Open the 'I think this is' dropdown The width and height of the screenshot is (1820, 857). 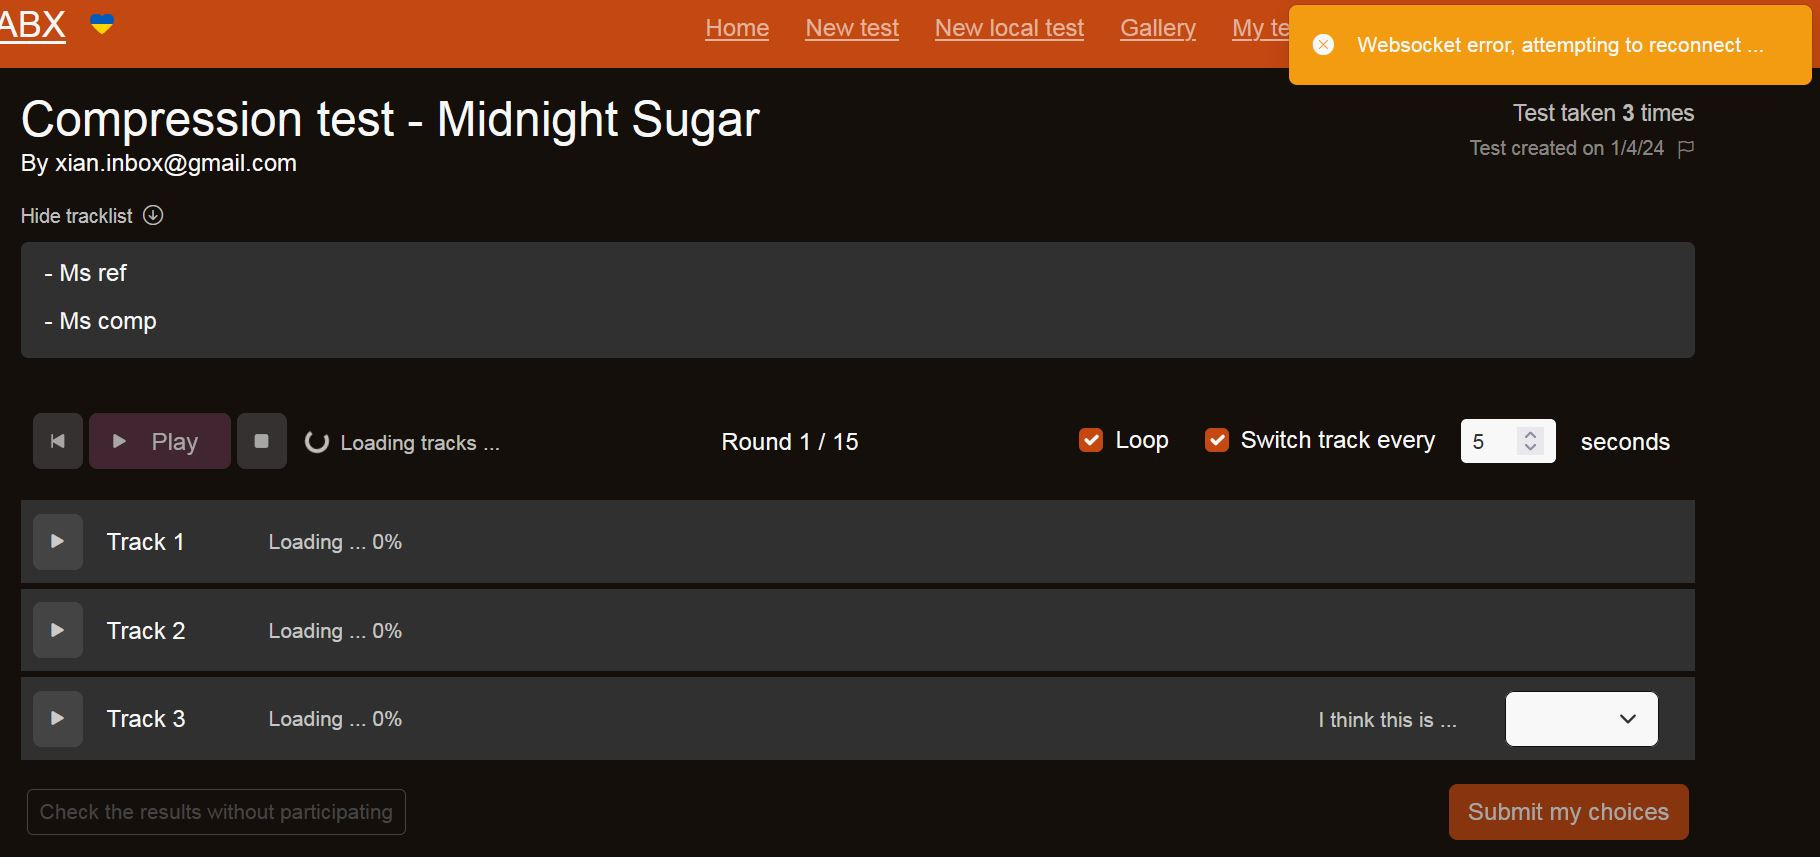[1581, 719]
